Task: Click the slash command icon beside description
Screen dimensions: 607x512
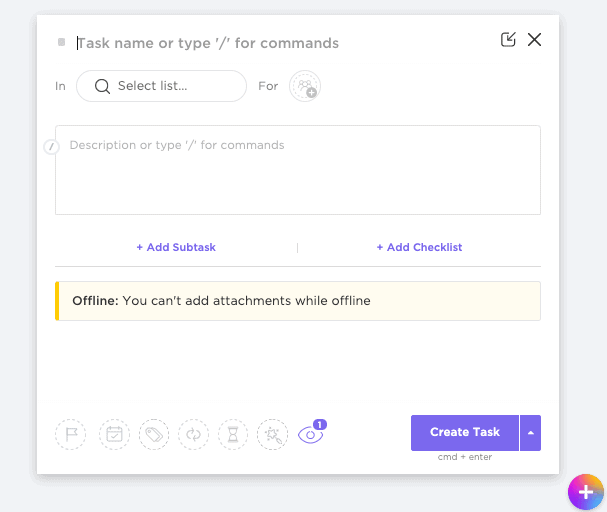Action: tap(51, 147)
